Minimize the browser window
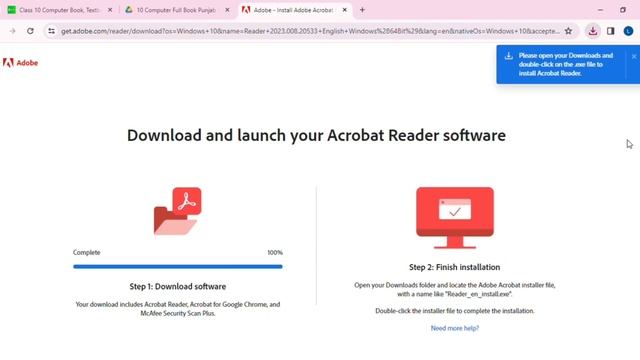Viewport: 640px width, 360px height. click(600, 10)
